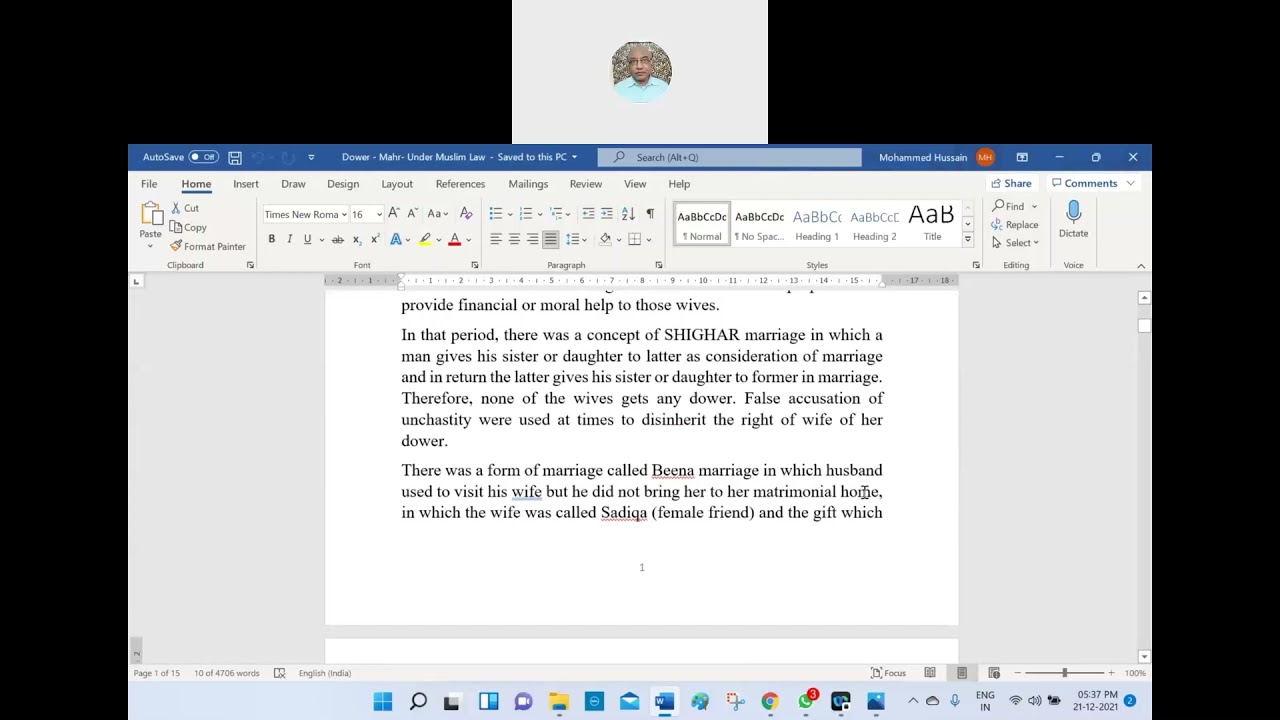Select the Normal style
This screenshot has height=720, width=1280.
click(702, 226)
